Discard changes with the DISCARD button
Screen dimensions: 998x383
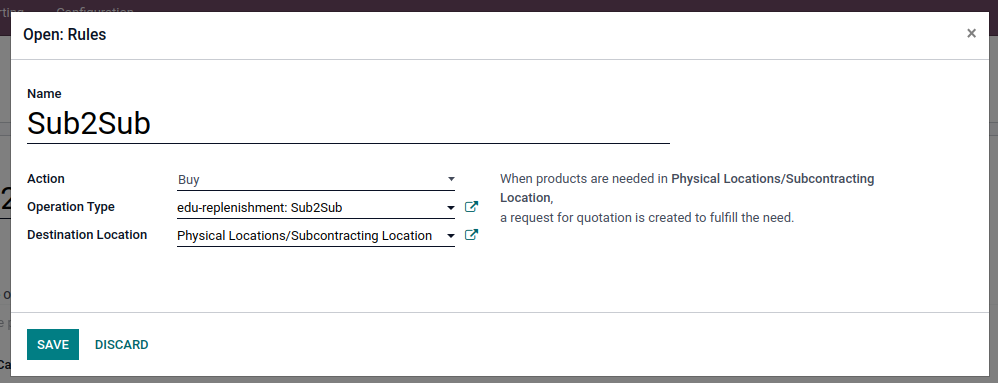tap(122, 344)
